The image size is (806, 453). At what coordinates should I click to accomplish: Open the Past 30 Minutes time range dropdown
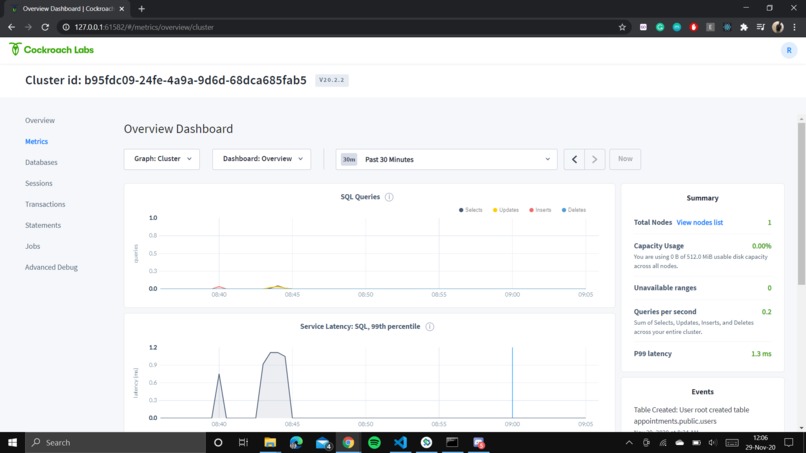446,159
